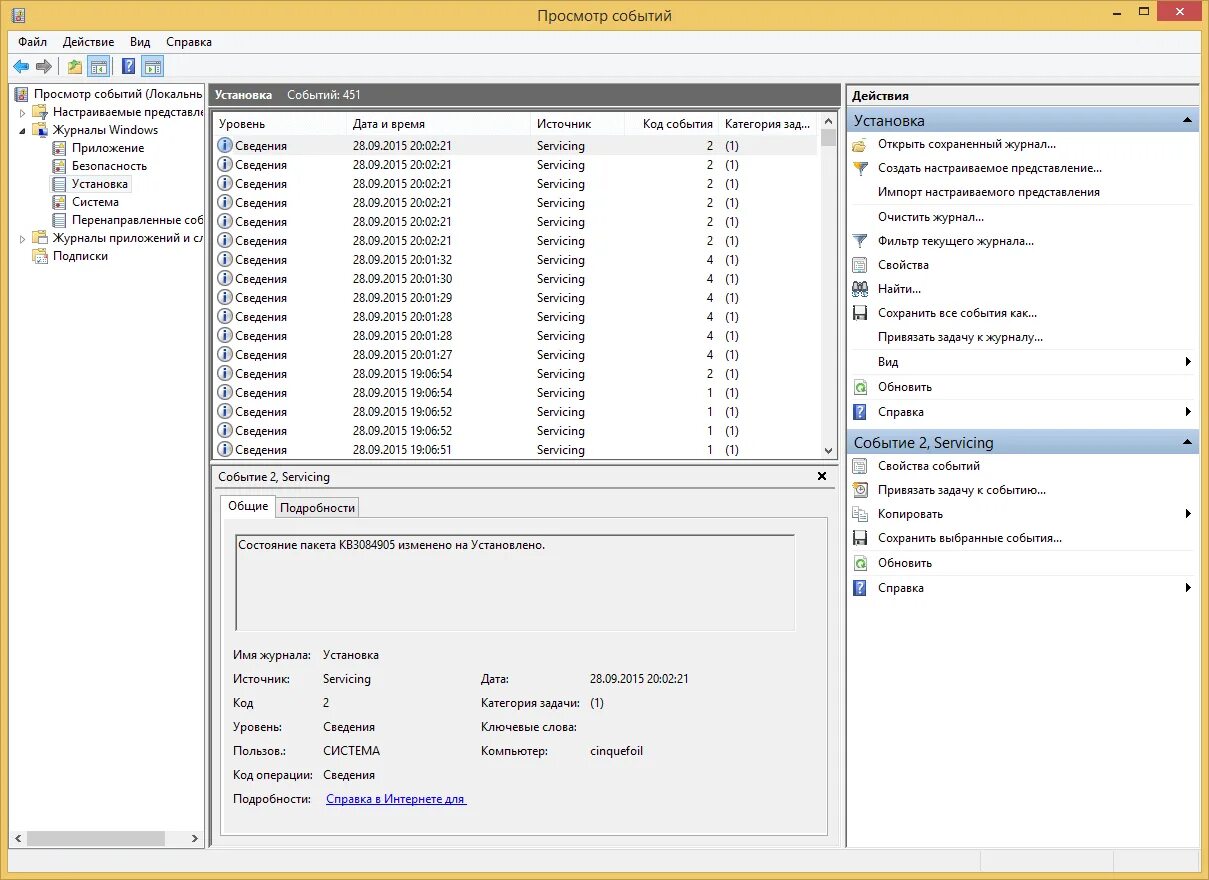This screenshot has height=880, width=1209.
Task: Click Очистить журнал action
Action: click(931, 217)
